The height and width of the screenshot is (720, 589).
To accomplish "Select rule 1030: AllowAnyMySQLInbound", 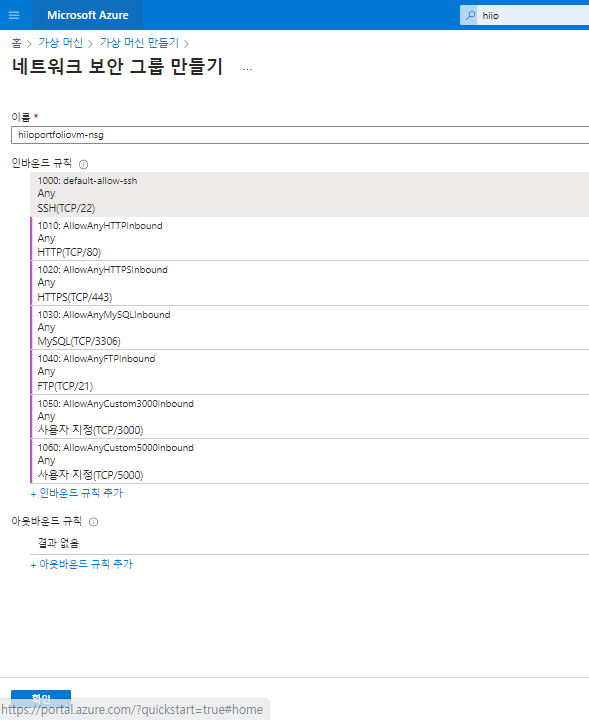I will pos(309,328).
